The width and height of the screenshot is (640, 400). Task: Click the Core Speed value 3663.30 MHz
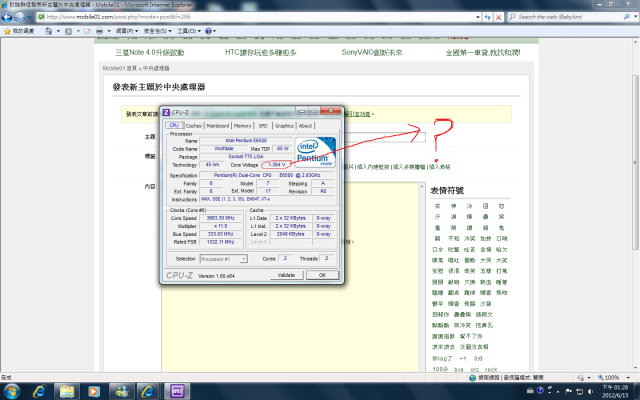(220, 218)
